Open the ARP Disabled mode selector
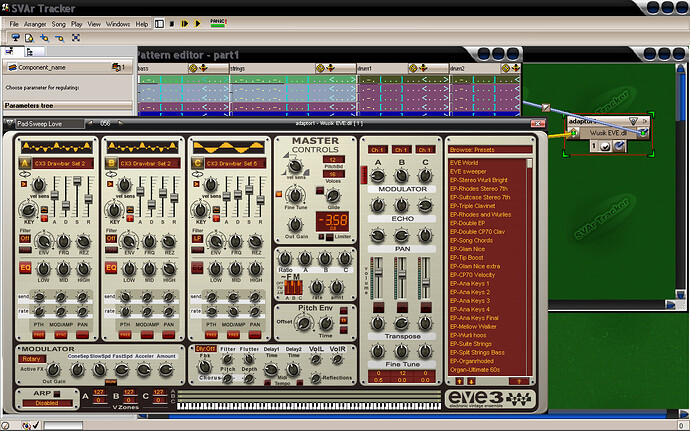Image resolution: width=690 pixels, height=431 pixels. point(47,403)
